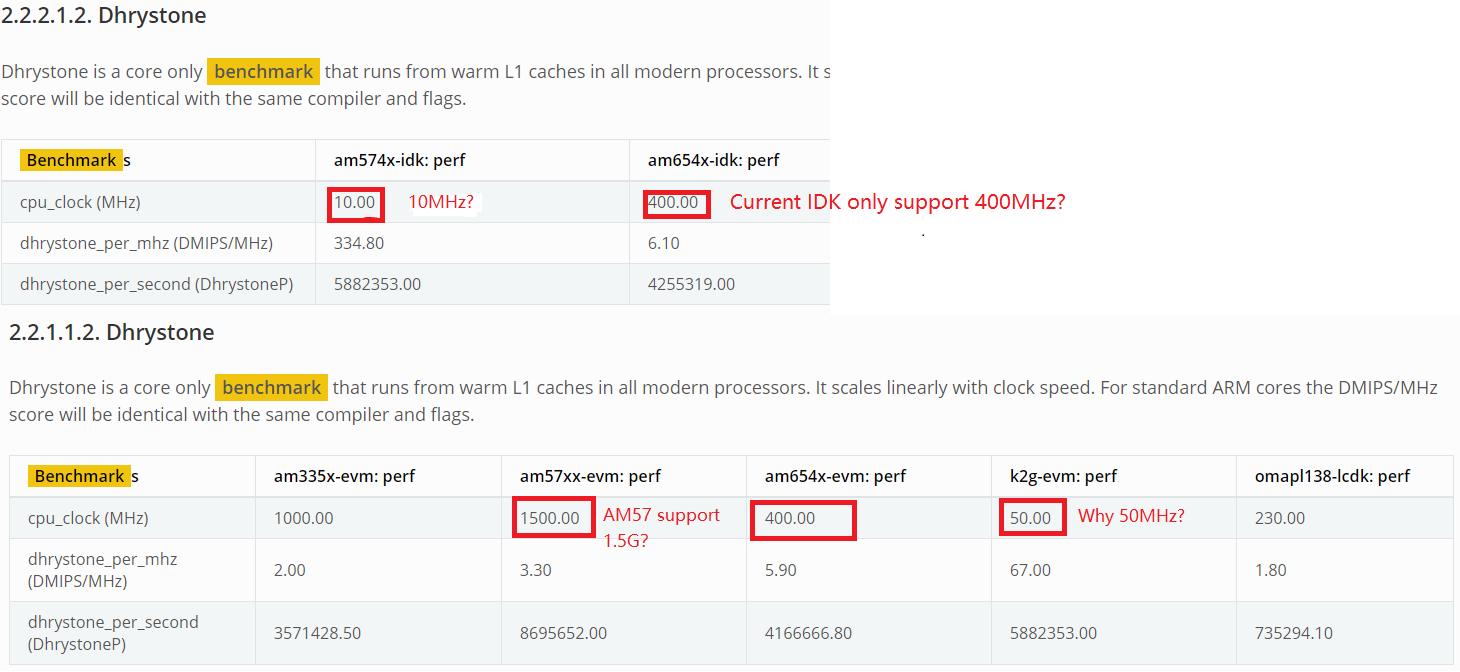Click the 2.2.1.1.2. Dhrystone section heading

(x=112, y=332)
